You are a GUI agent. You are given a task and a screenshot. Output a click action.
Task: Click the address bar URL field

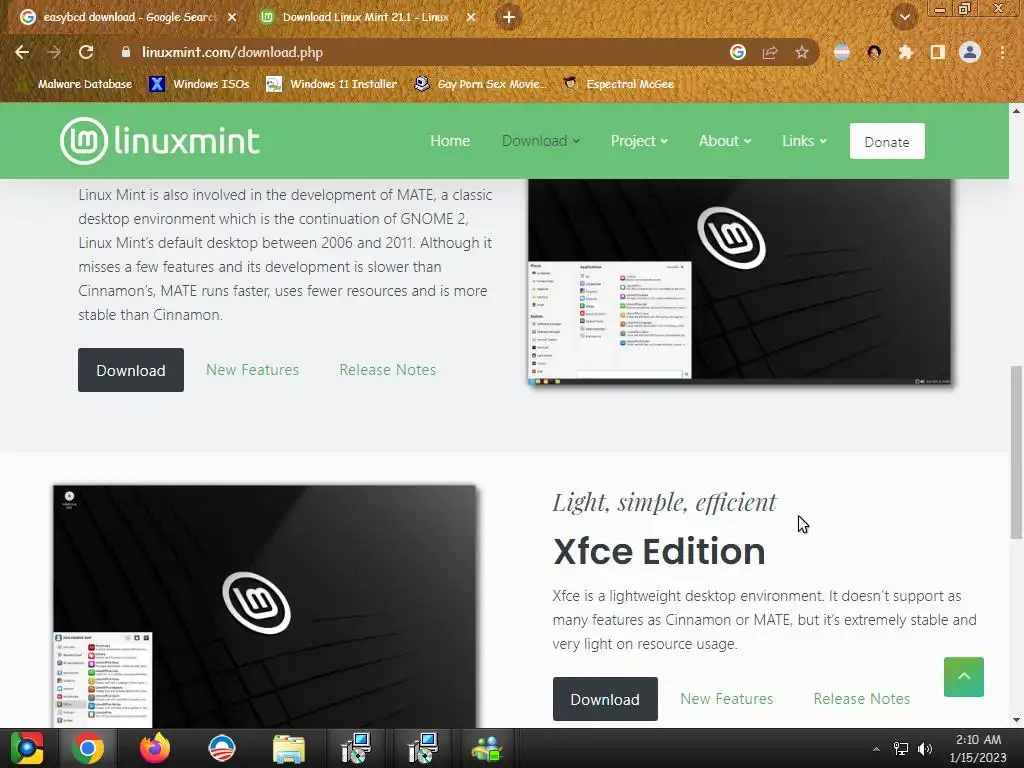pyautogui.click(x=418, y=52)
